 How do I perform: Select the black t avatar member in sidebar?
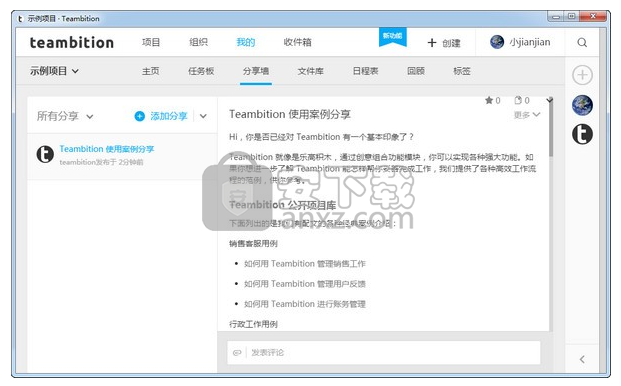(x=582, y=134)
